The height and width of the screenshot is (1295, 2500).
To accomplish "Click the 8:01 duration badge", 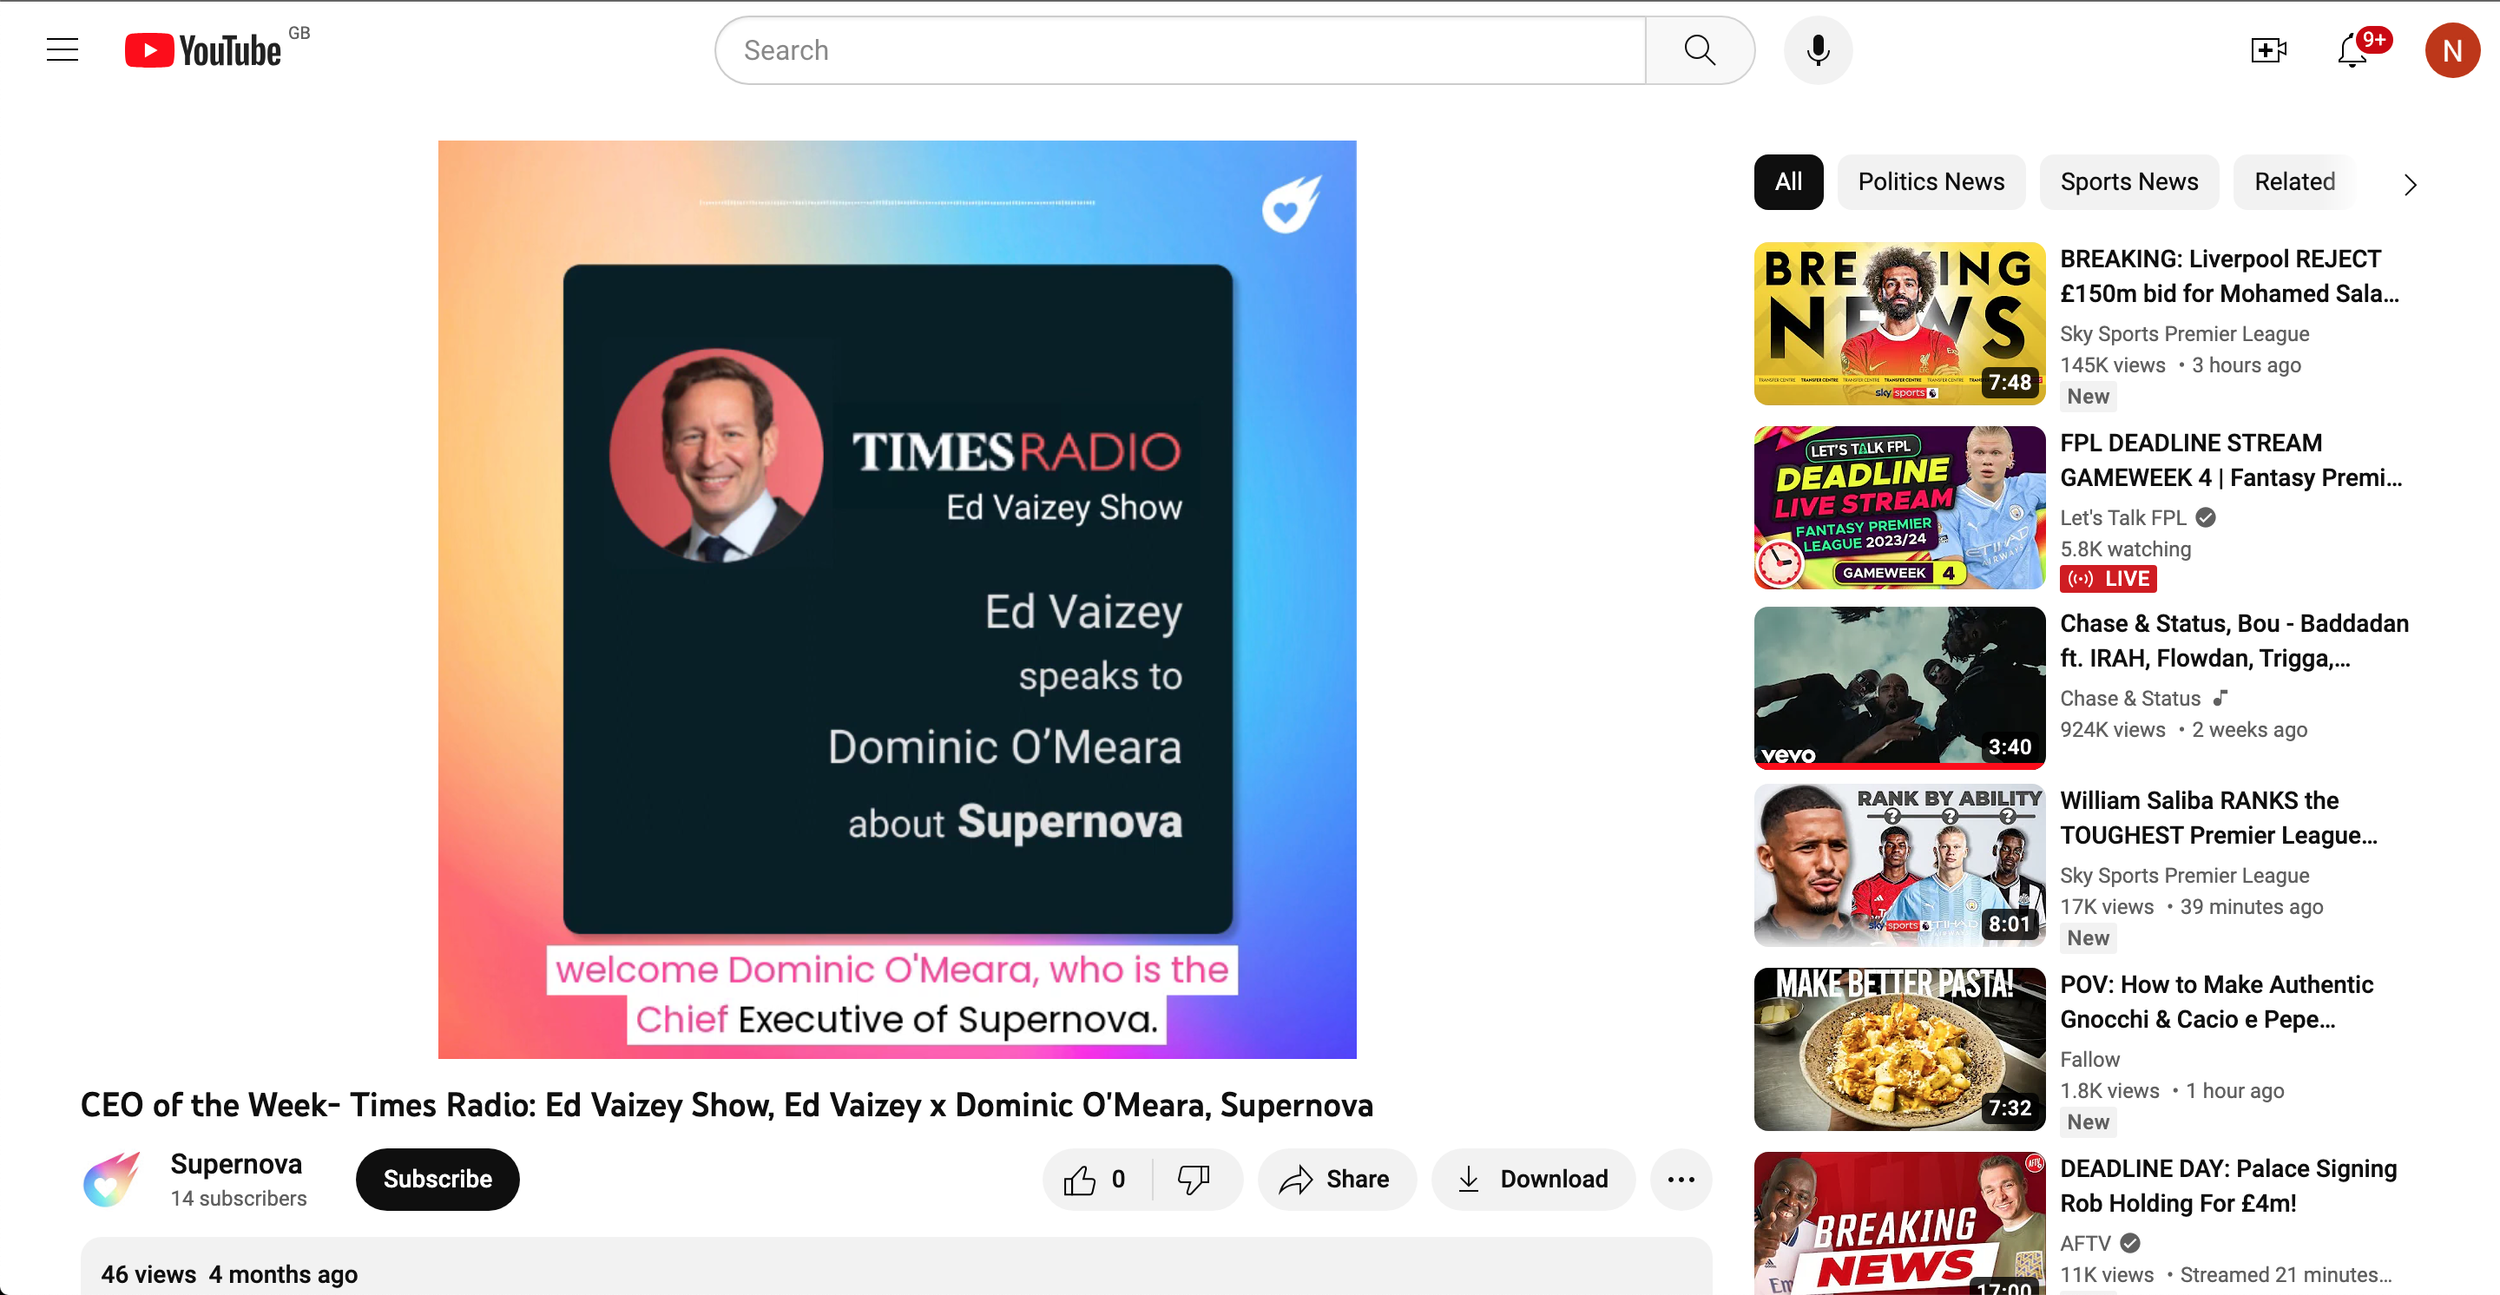I will [2009, 924].
